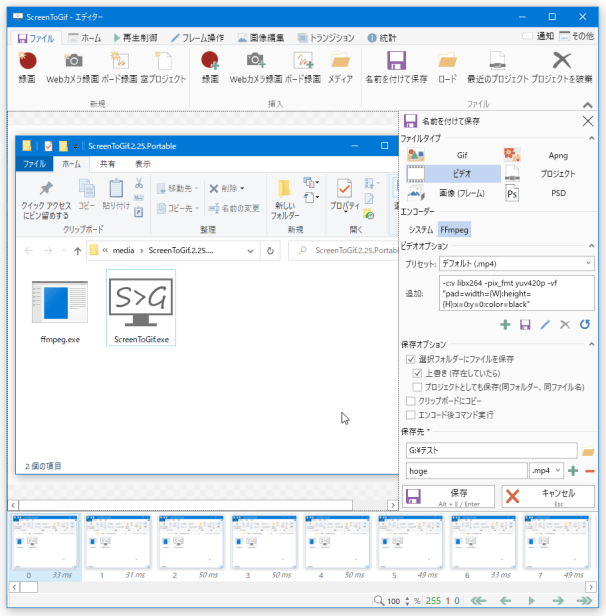Click the pencil icon to edit the preset
This screenshot has height=616, width=606.
pyautogui.click(x=545, y=324)
